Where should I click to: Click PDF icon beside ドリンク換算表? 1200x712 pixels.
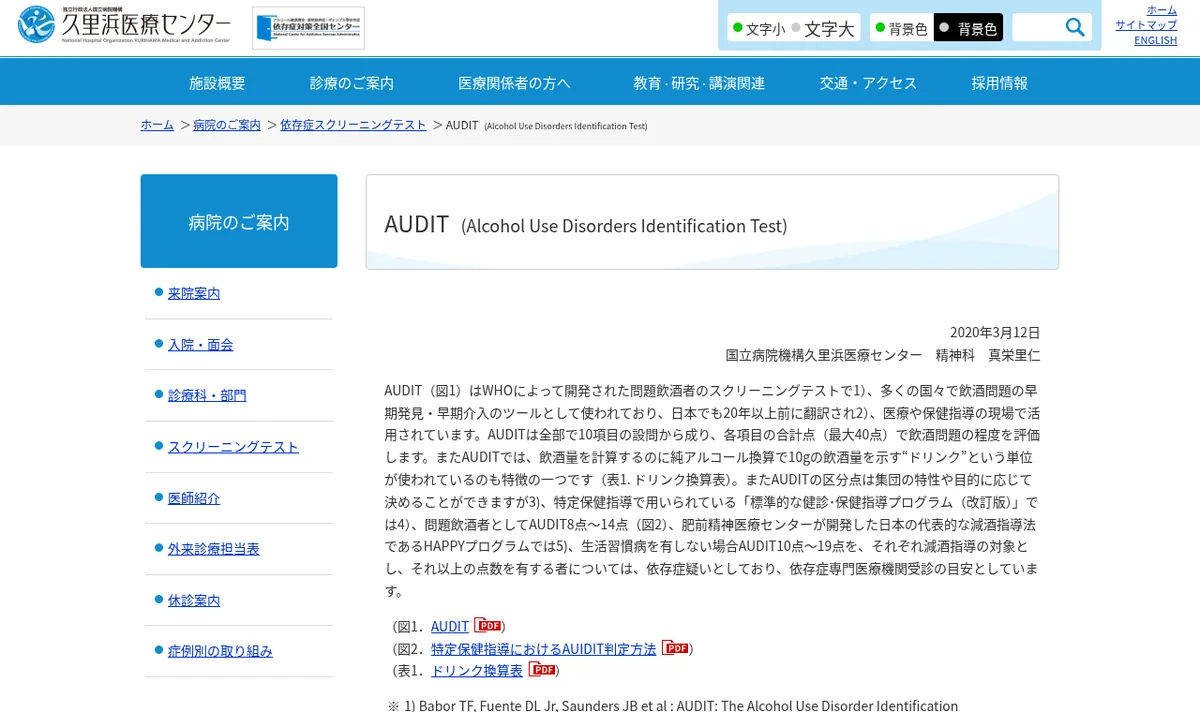[542, 669]
